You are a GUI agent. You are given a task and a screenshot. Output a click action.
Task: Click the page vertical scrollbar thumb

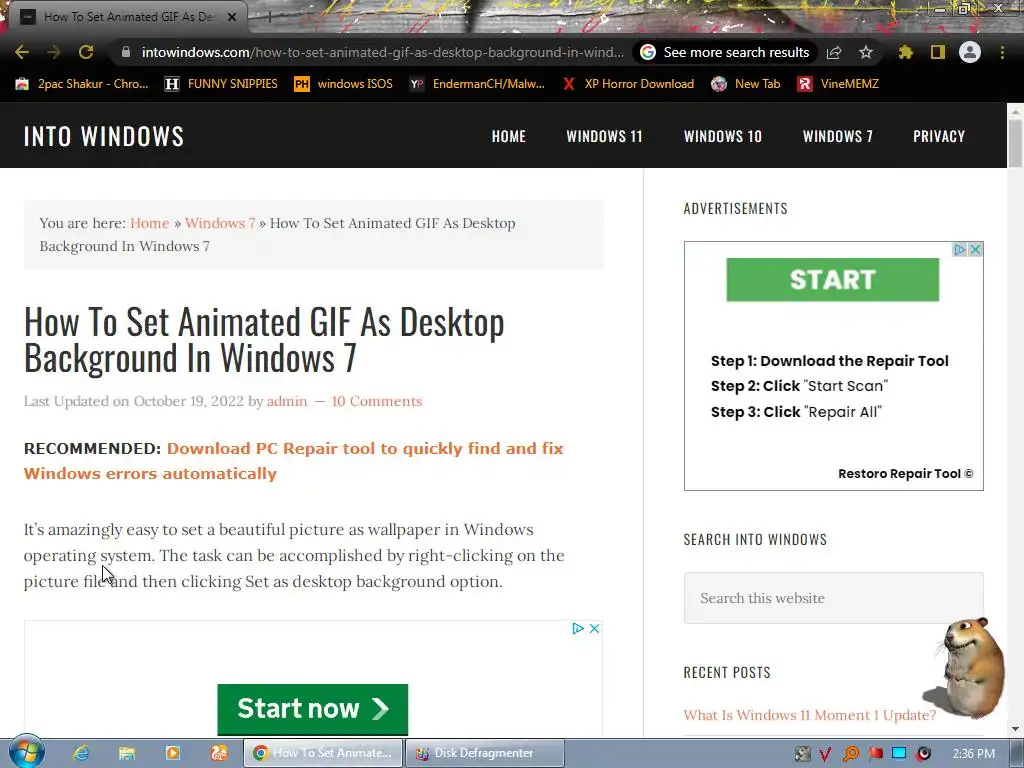pos(1016,144)
